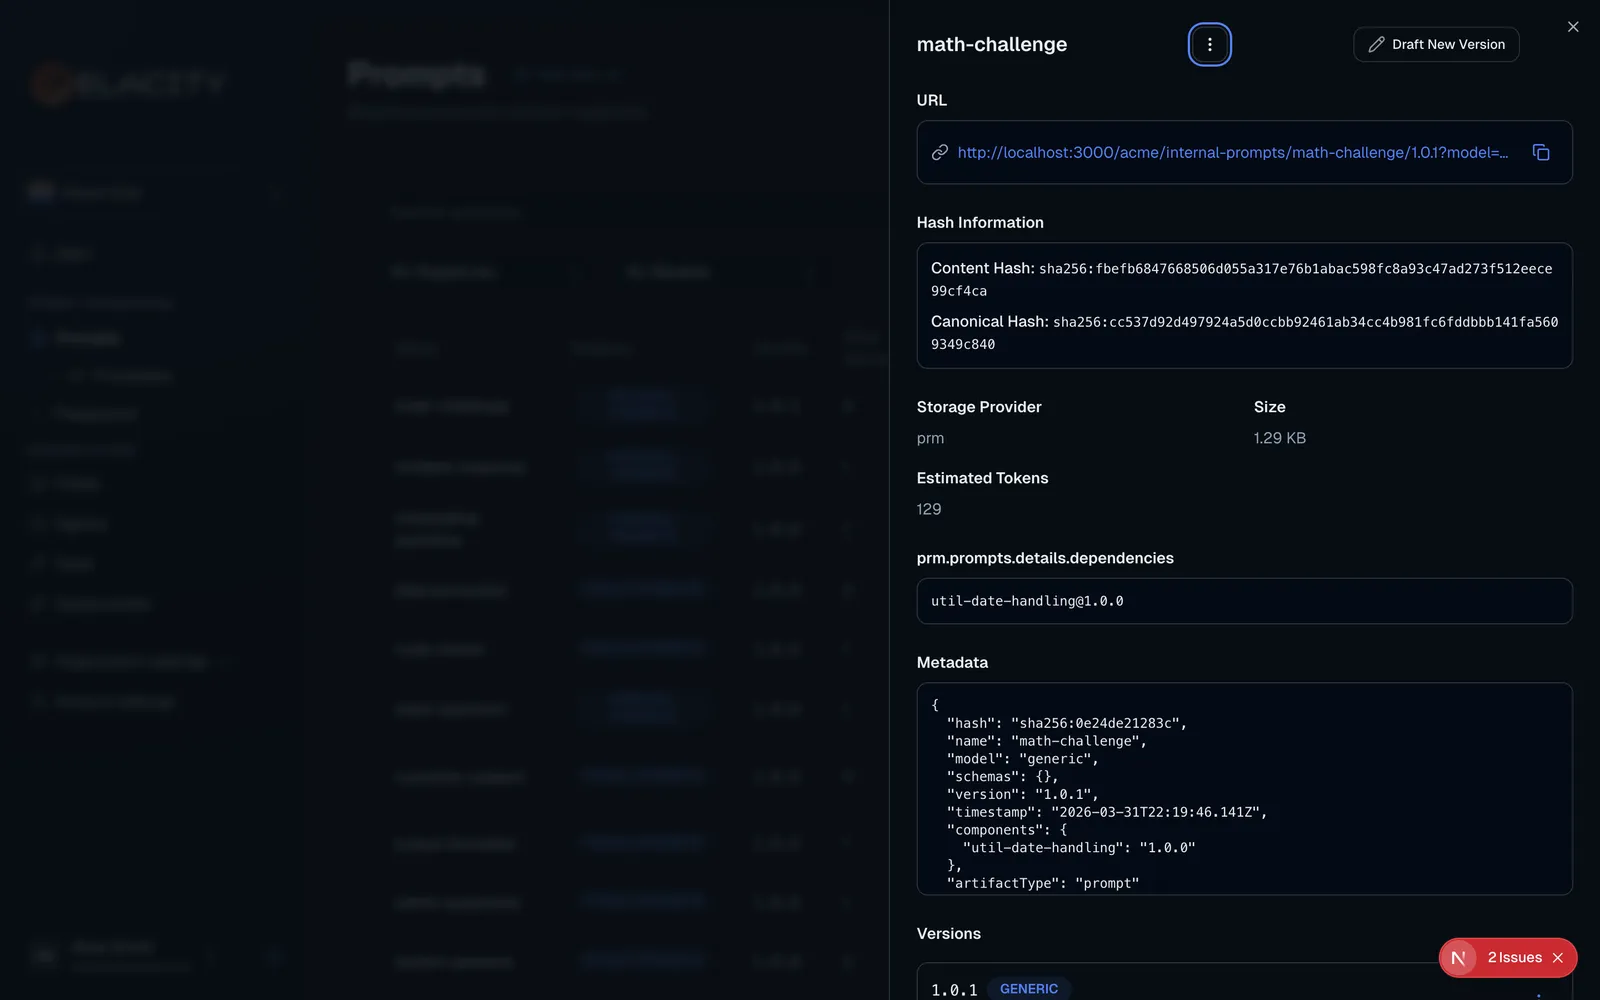Click the "hash": "sha256:0e24de21283c" metadata line
The height and width of the screenshot is (1000, 1600).
[1067, 723]
